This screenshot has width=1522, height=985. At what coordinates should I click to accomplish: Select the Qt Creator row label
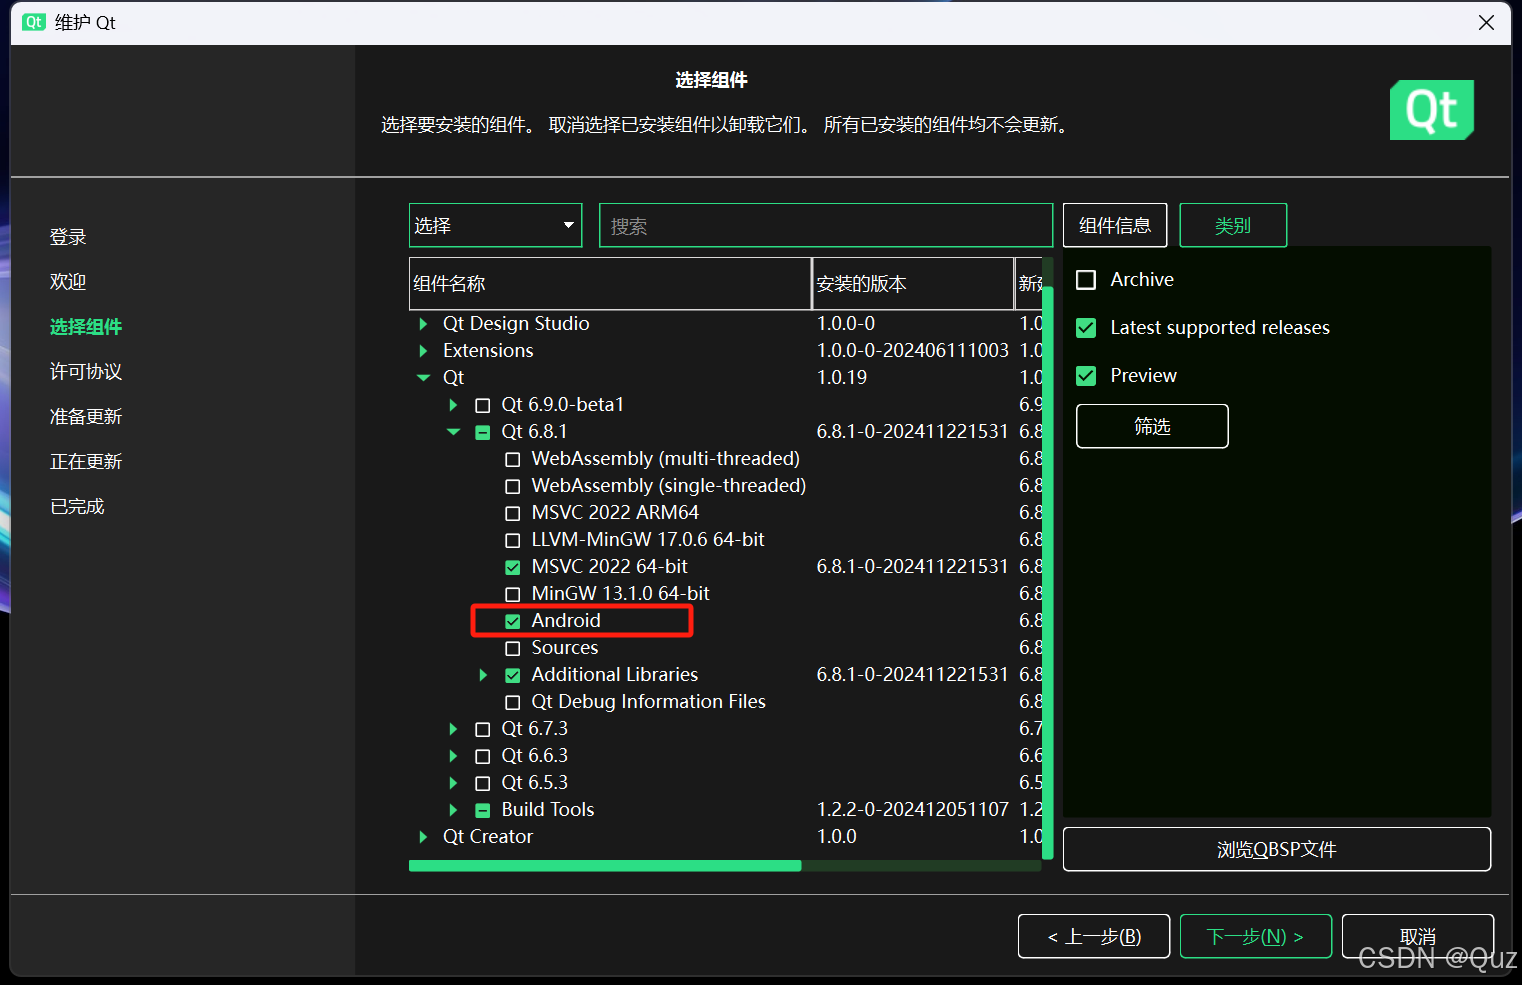click(488, 837)
